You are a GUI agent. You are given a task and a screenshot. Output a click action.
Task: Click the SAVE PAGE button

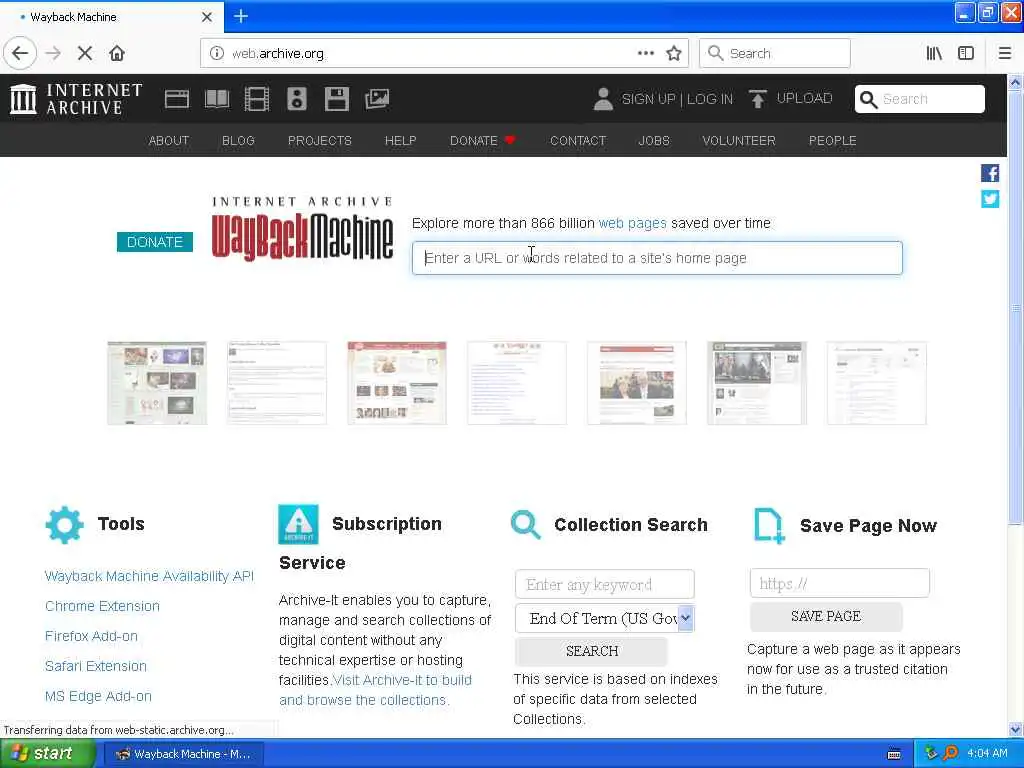[826, 616]
